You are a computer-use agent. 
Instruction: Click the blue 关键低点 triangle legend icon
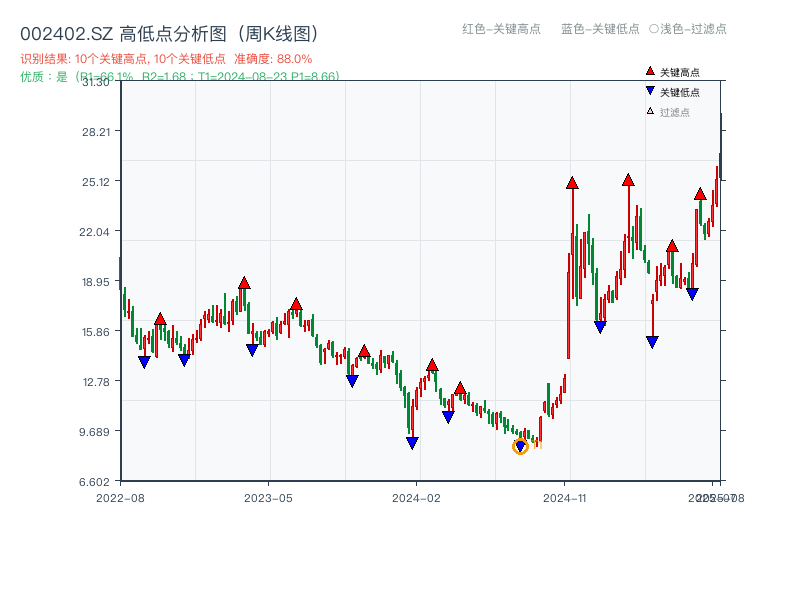(650, 91)
